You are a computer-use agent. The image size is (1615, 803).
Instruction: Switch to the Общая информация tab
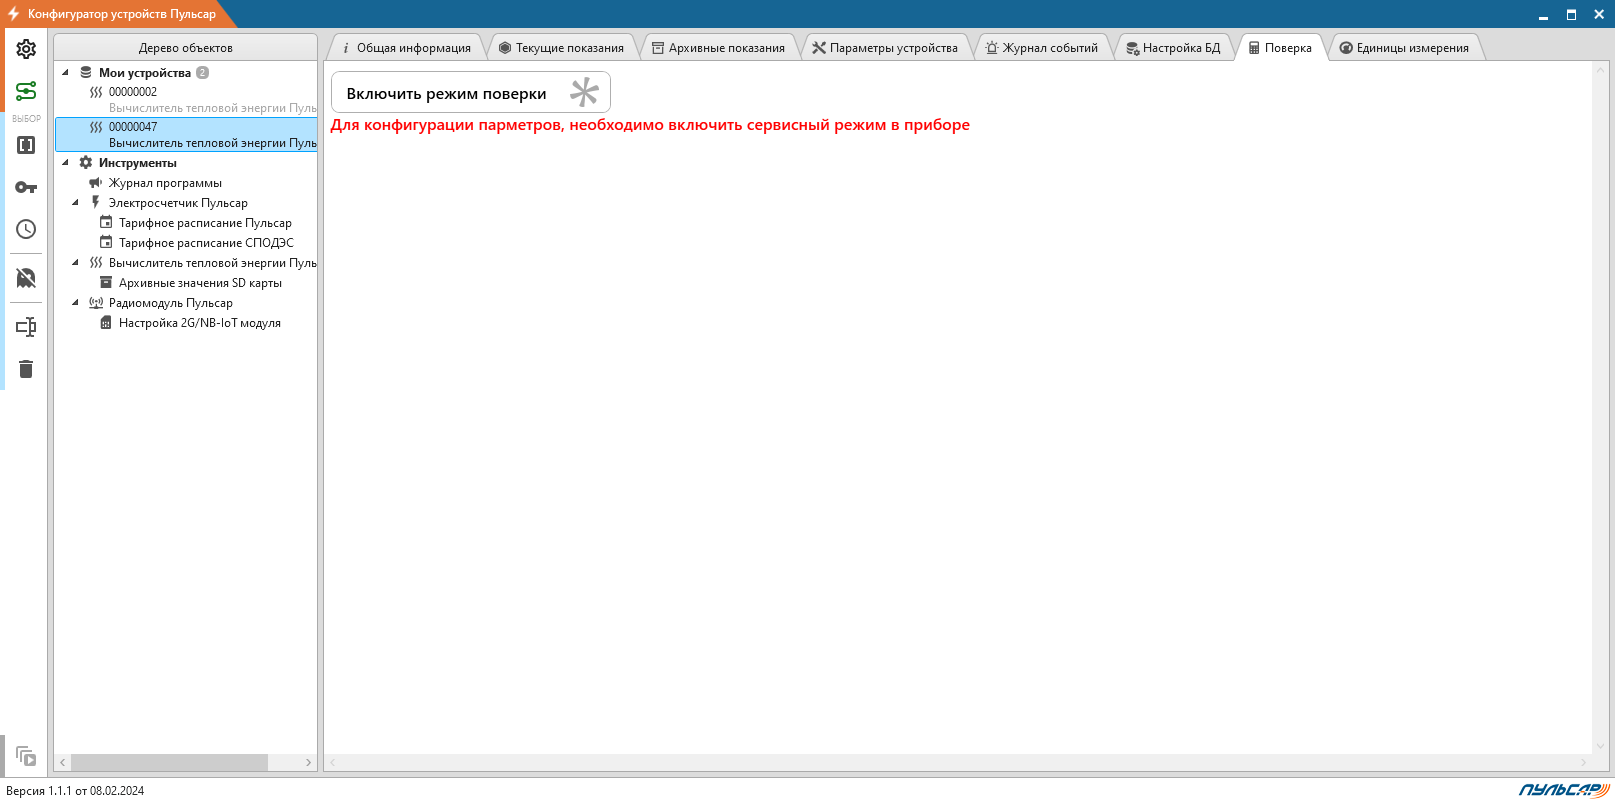406,48
